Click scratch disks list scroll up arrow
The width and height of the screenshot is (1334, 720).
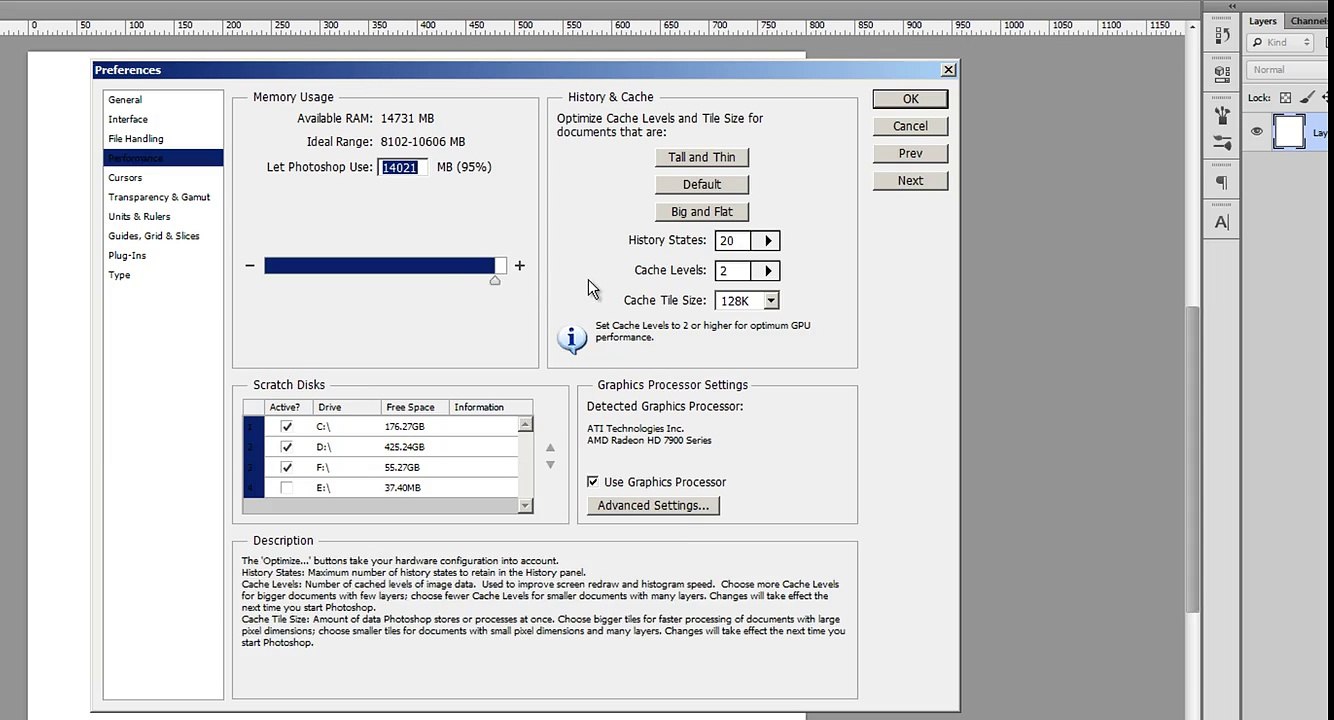[525, 425]
